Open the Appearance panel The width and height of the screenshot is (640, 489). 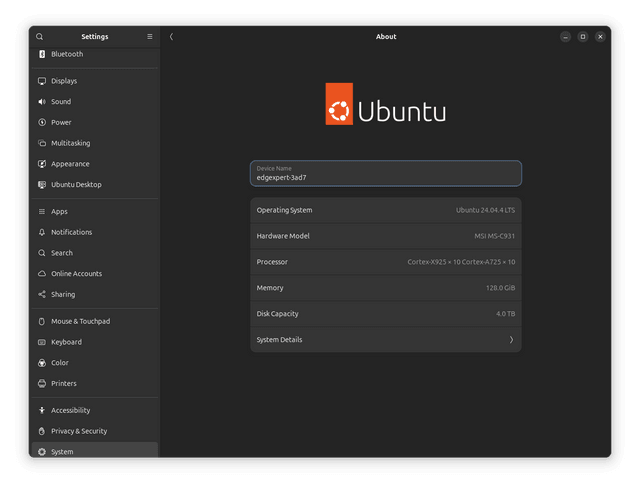coord(95,164)
